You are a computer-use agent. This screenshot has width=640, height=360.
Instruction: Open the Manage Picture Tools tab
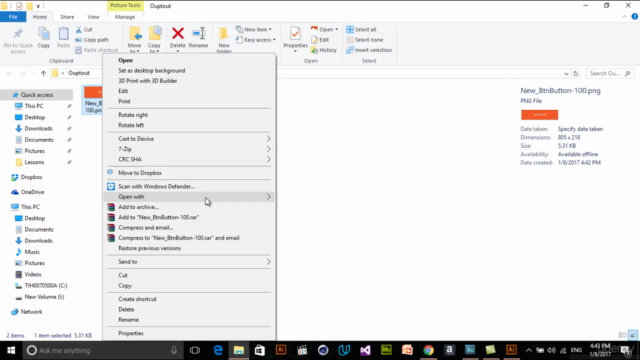pyautogui.click(x=125, y=17)
